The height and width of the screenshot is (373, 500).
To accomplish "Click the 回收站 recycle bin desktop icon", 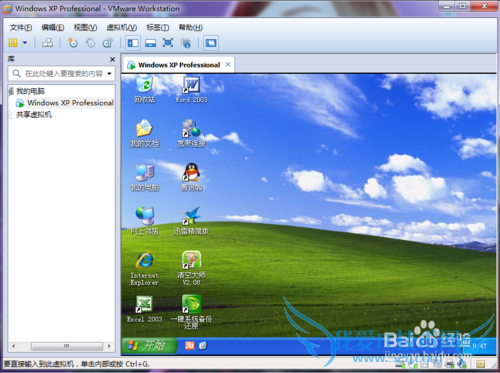I will [145, 89].
